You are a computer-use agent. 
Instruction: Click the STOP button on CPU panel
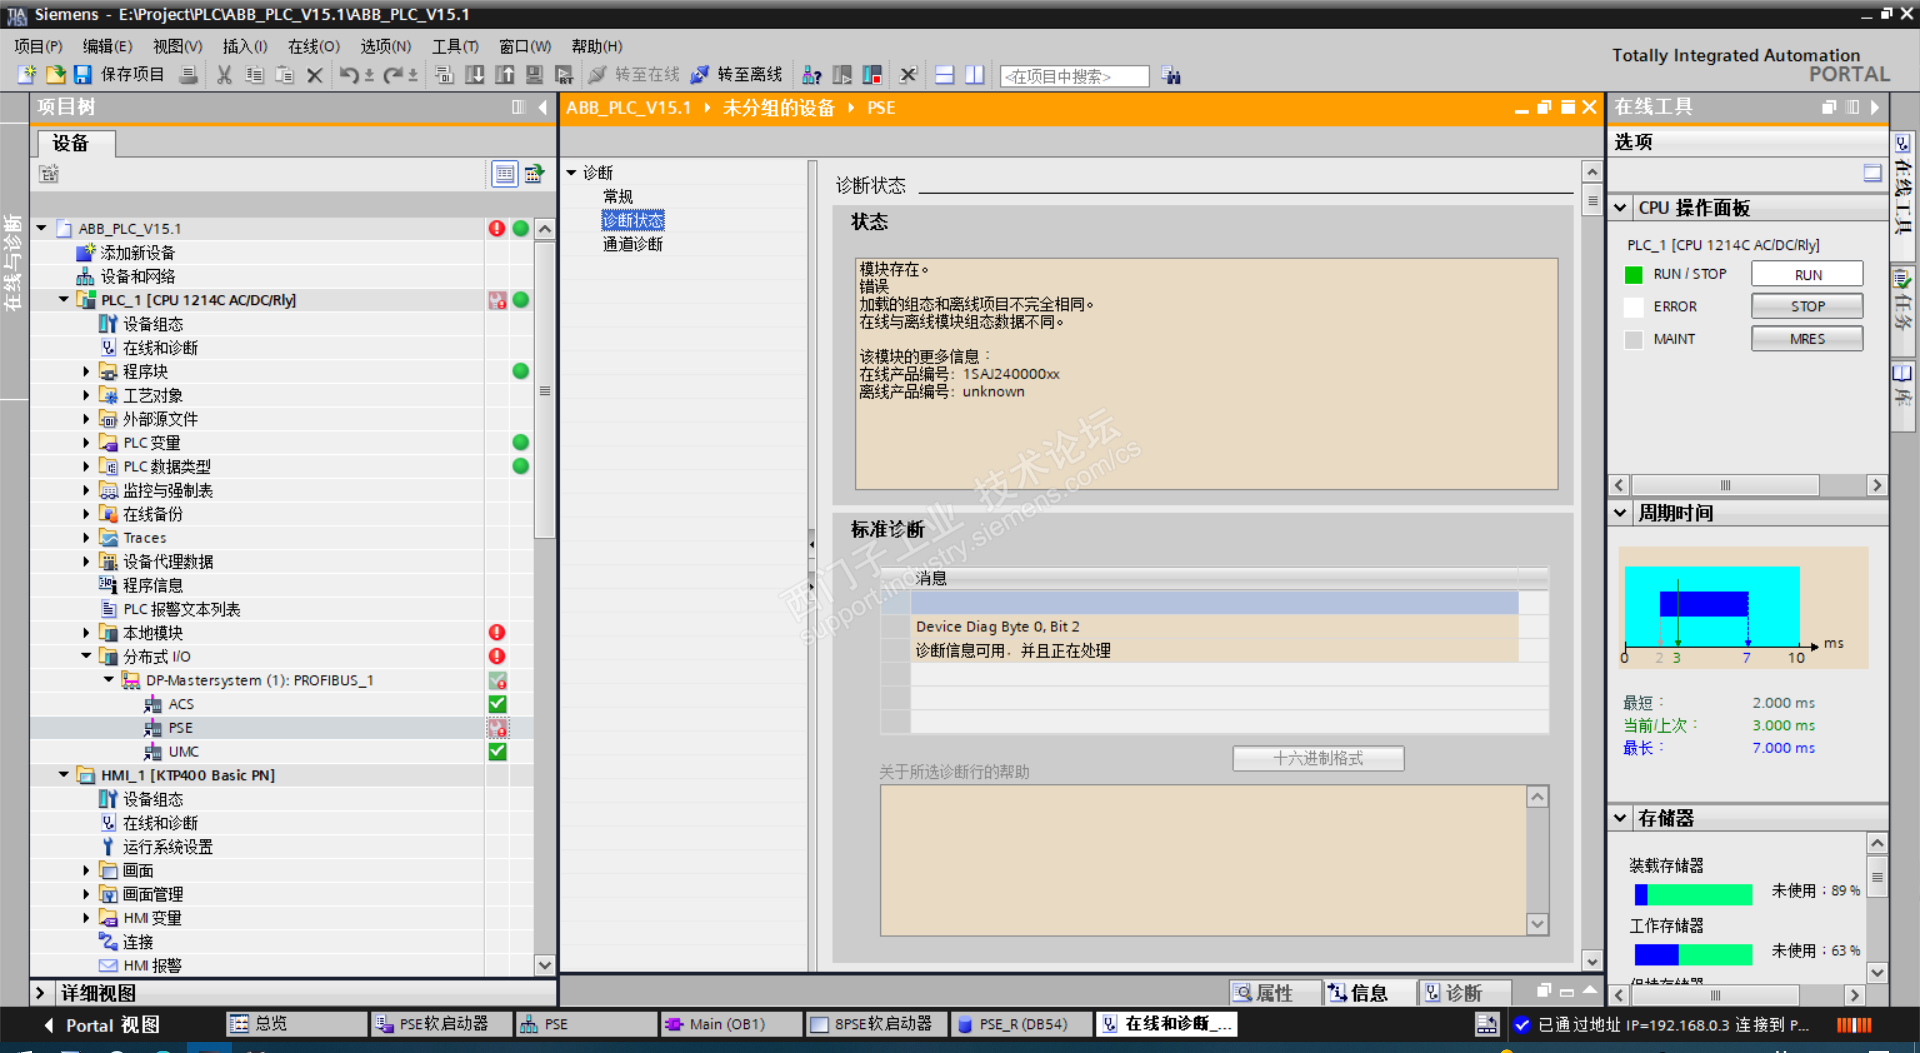(1807, 306)
